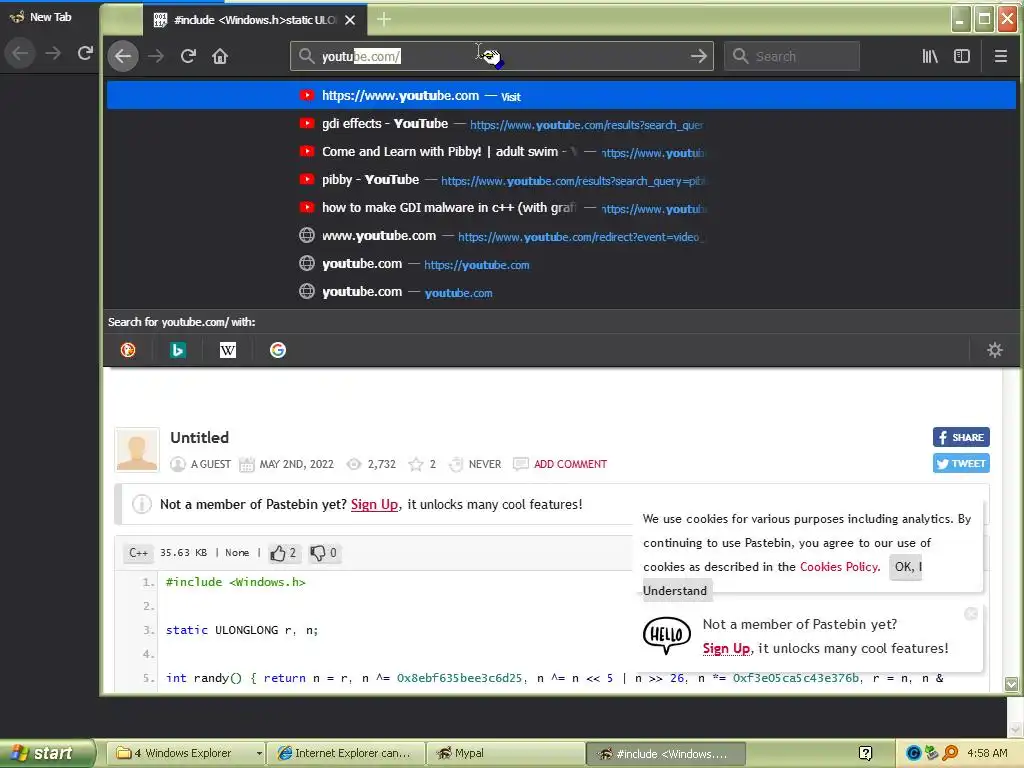Screen dimensions: 1024x768
Task: Click the star rating icon beside 2
Action: (415, 464)
